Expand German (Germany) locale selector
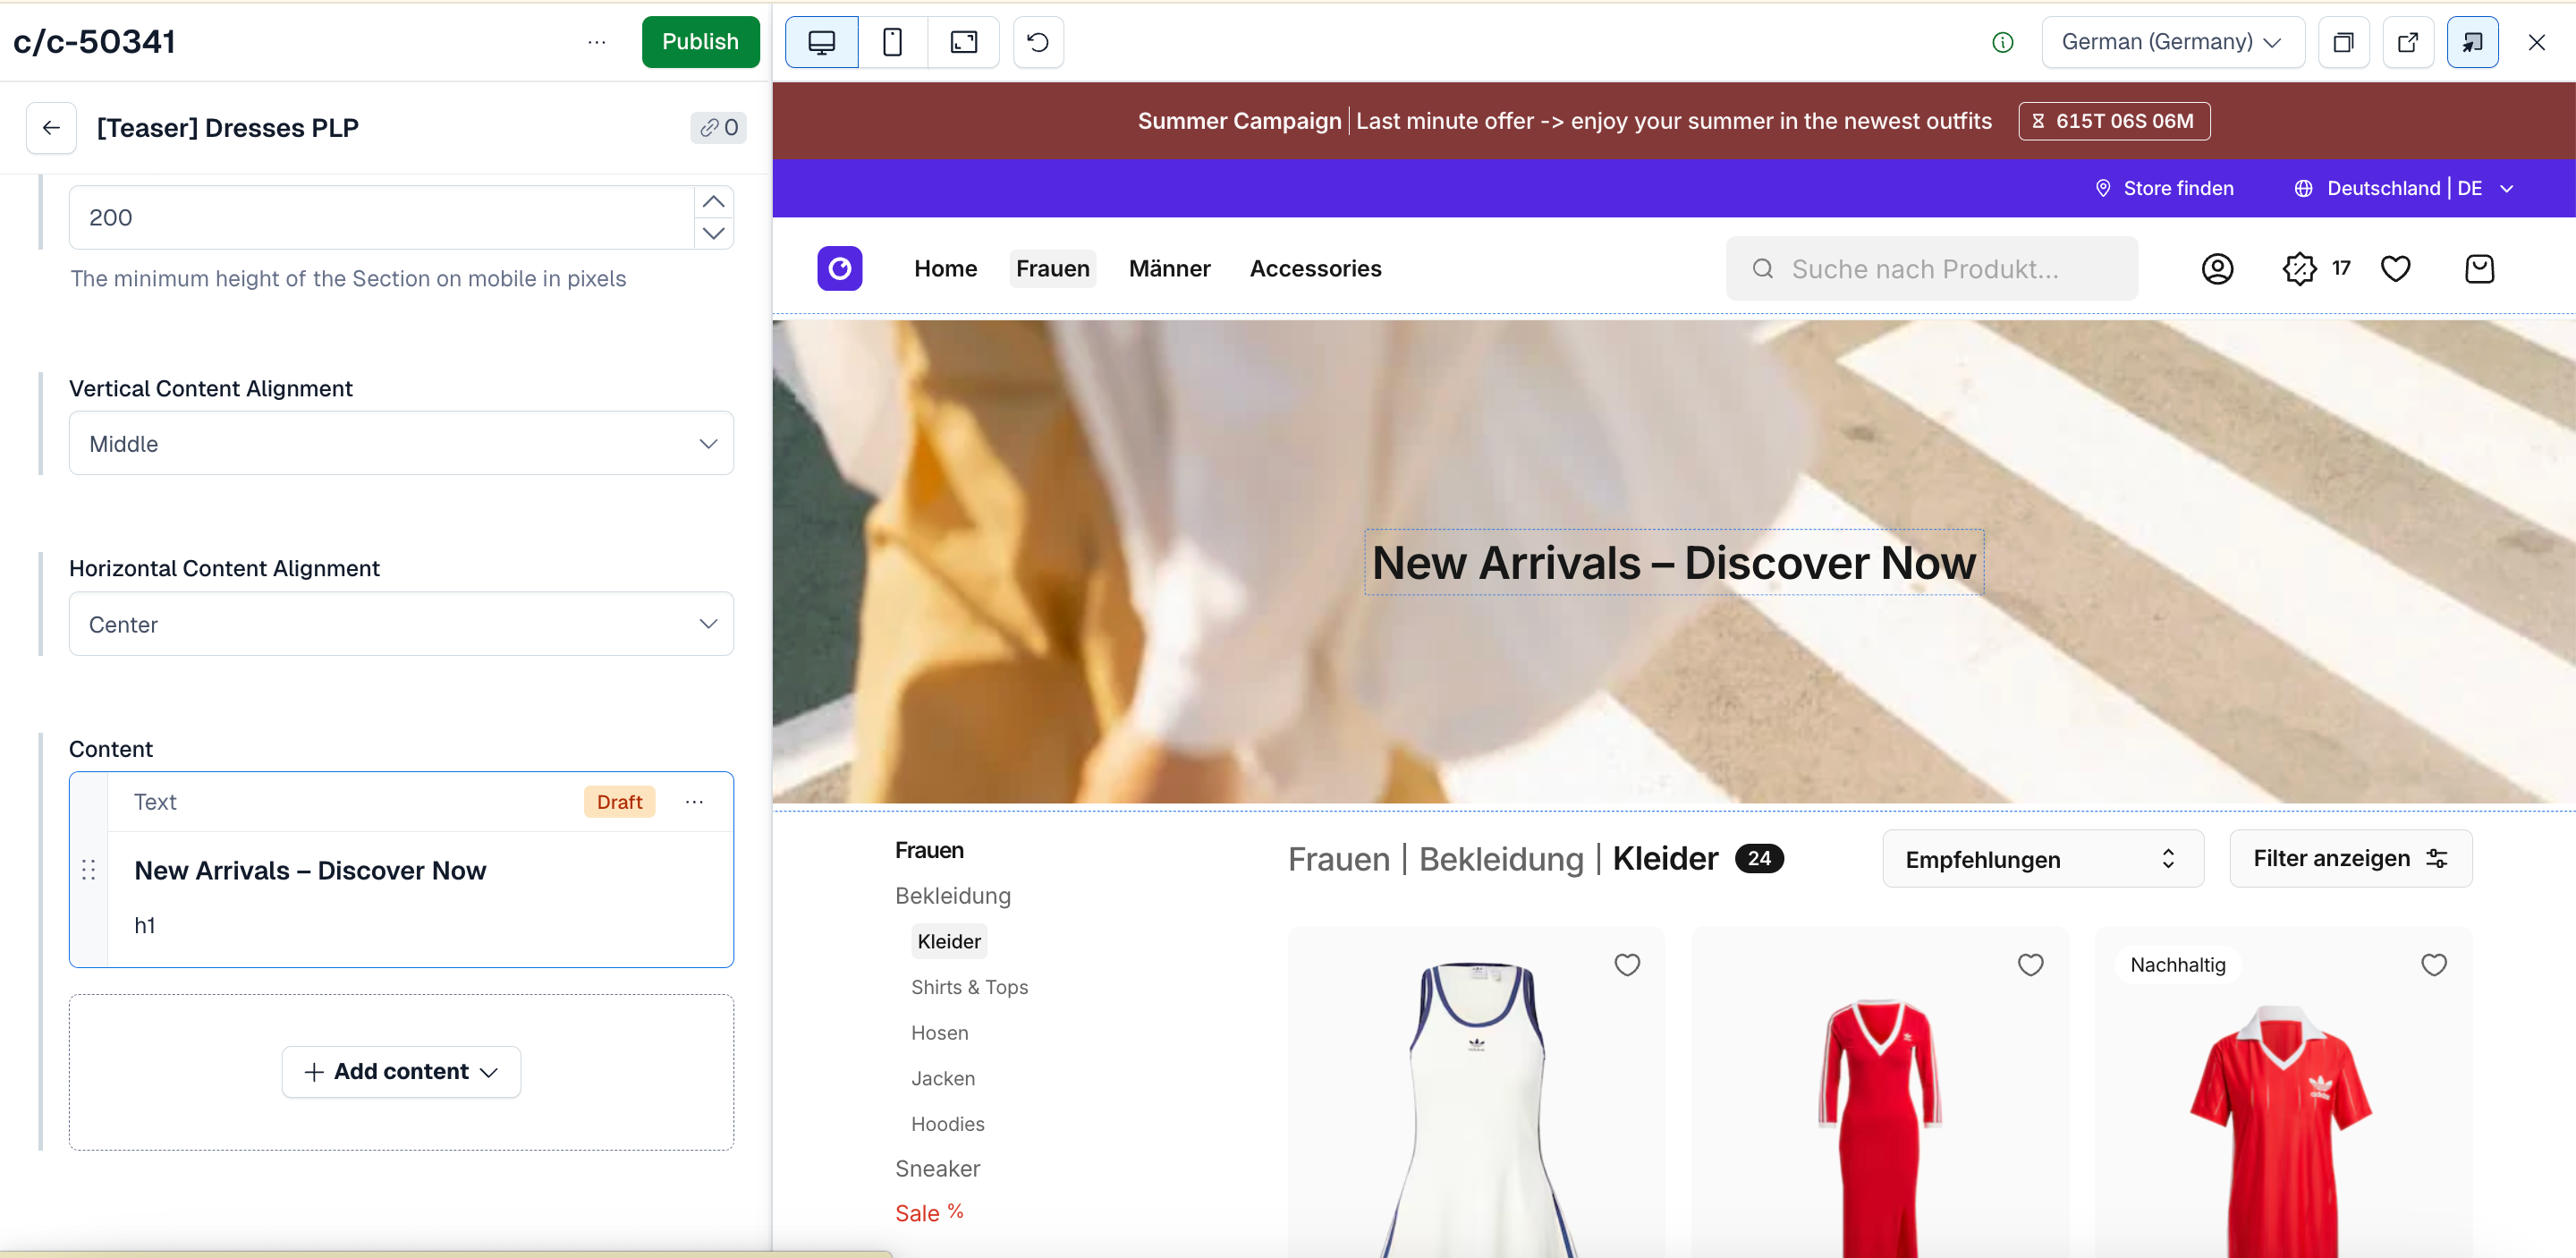2576x1258 pixels. [2171, 42]
